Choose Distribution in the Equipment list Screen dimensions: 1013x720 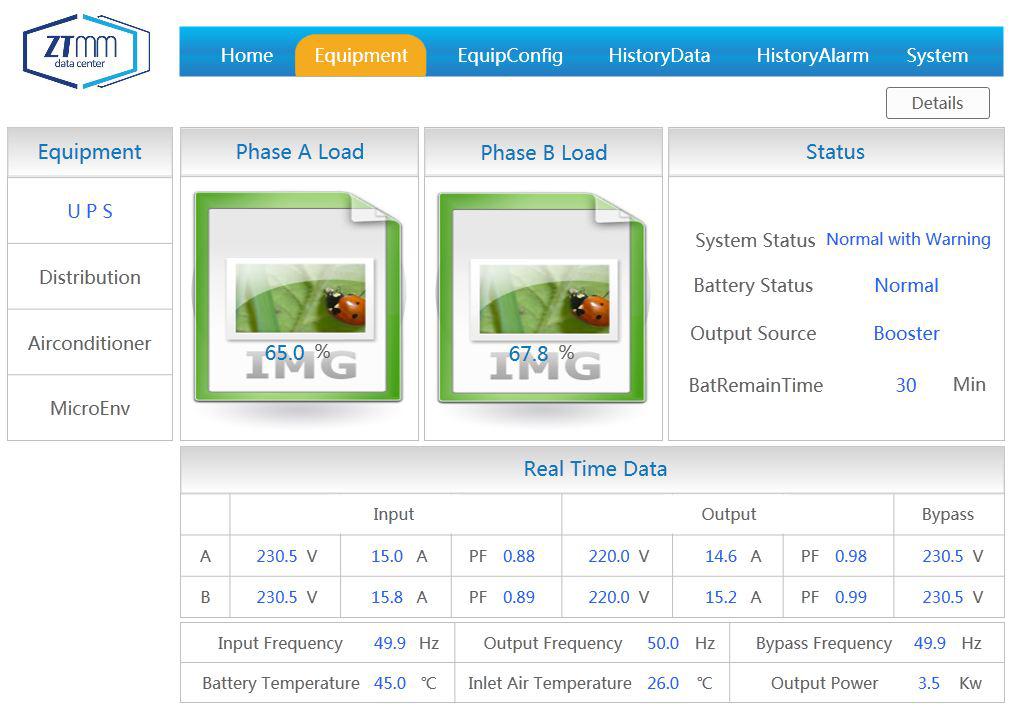click(90, 277)
